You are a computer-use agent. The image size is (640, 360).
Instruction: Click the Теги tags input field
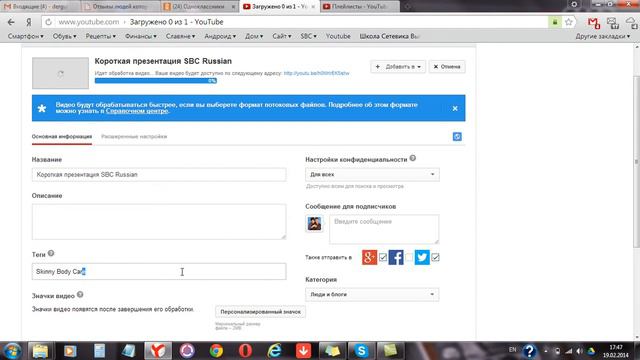click(x=159, y=271)
